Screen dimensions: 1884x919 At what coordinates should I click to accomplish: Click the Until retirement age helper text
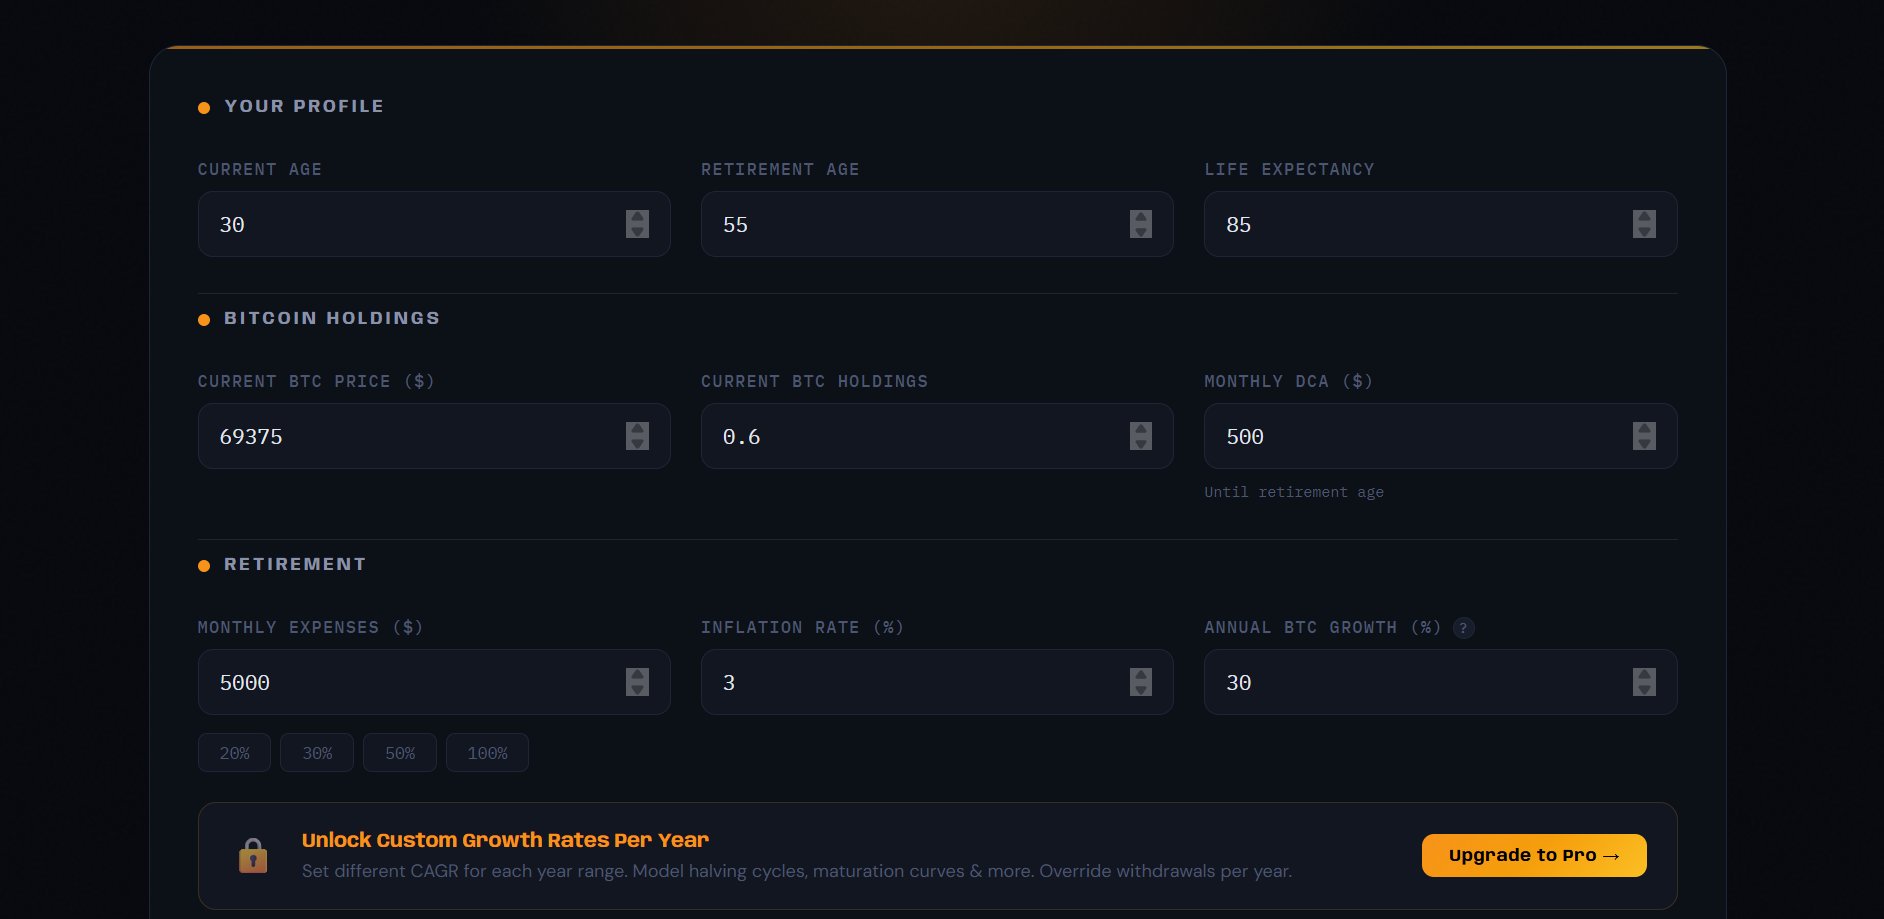tap(1293, 492)
